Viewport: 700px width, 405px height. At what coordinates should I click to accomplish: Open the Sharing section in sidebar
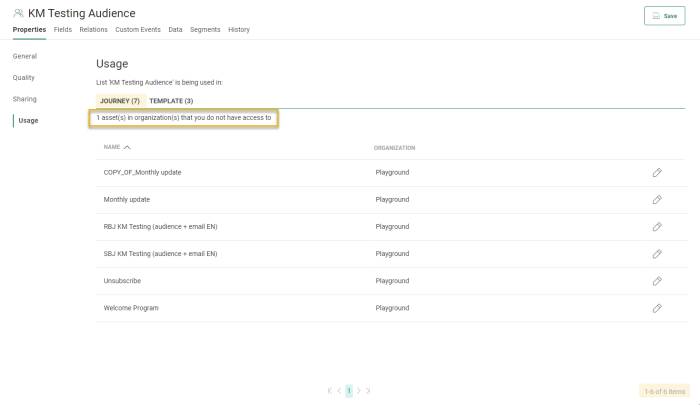(25, 99)
